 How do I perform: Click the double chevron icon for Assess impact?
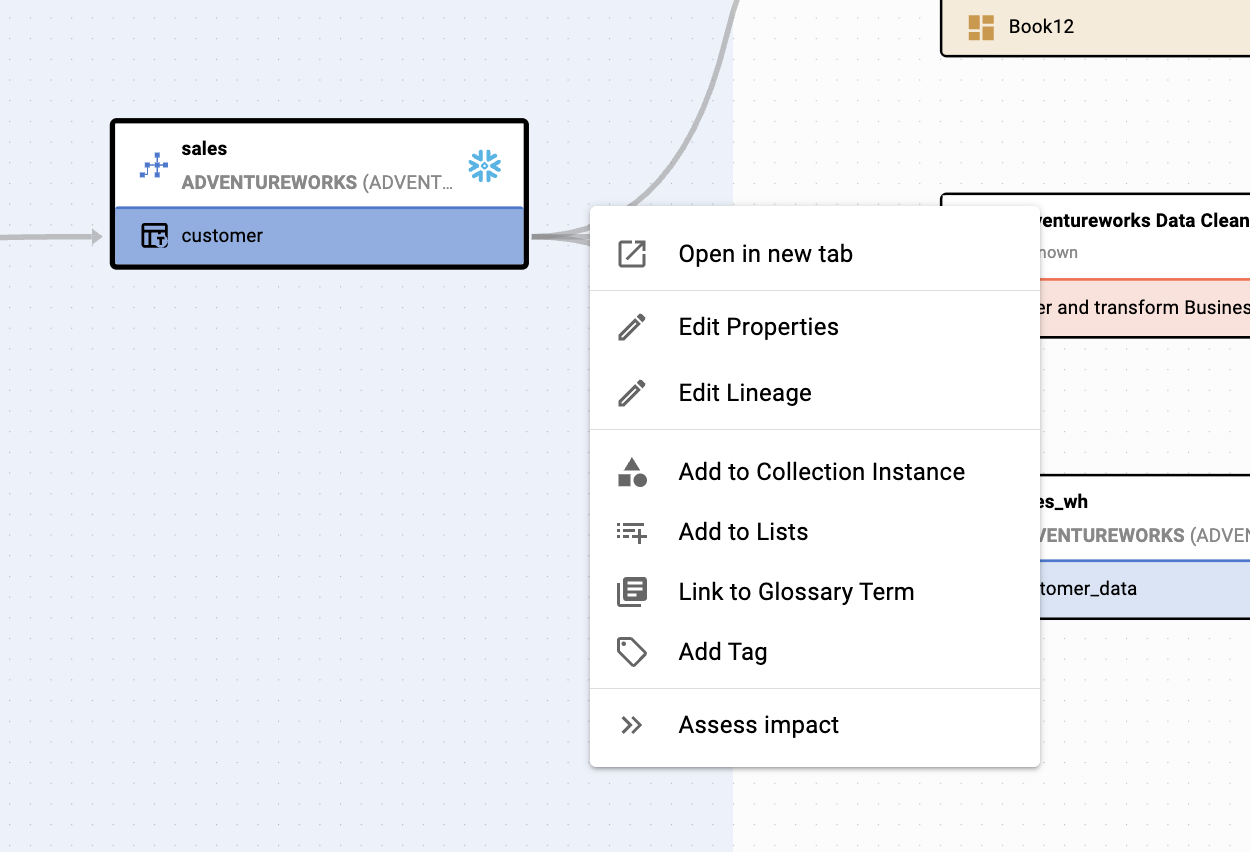pyautogui.click(x=632, y=725)
